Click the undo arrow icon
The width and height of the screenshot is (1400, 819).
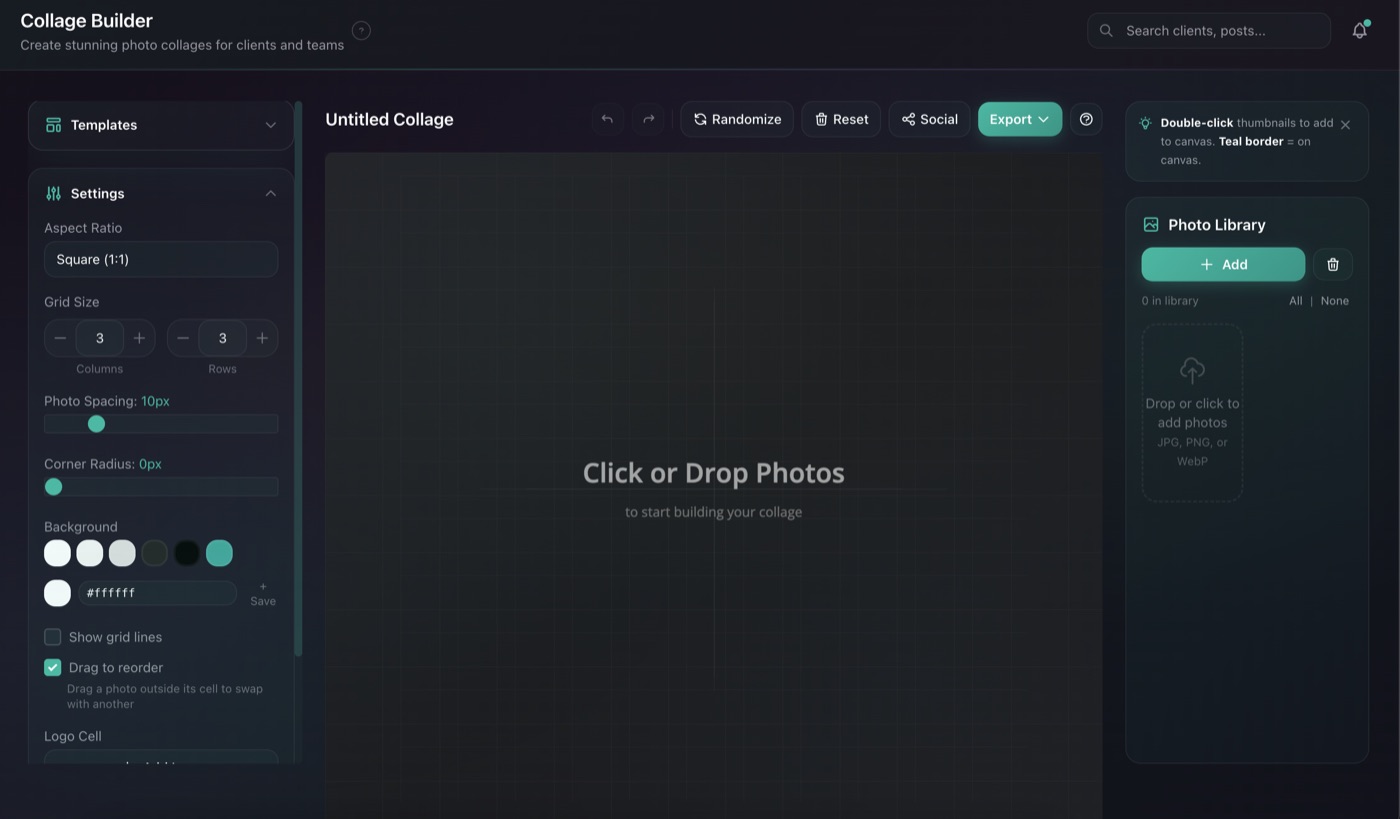[607, 118]
